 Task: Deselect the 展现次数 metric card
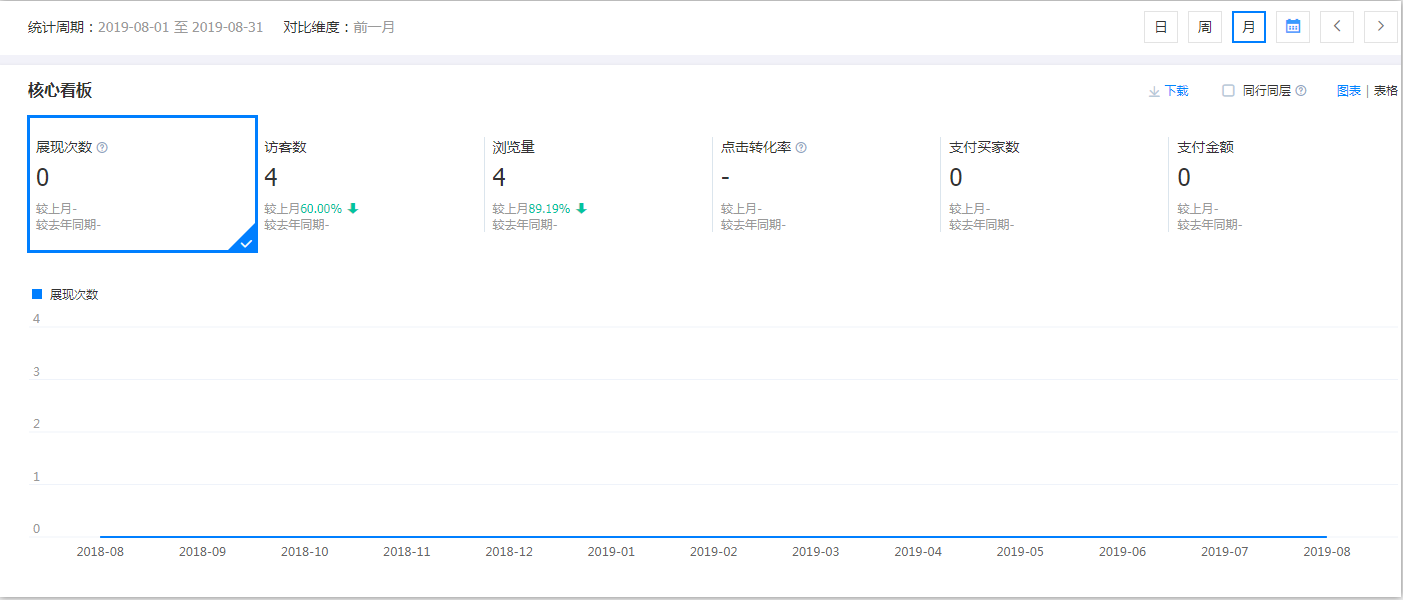tap(142, 184)
